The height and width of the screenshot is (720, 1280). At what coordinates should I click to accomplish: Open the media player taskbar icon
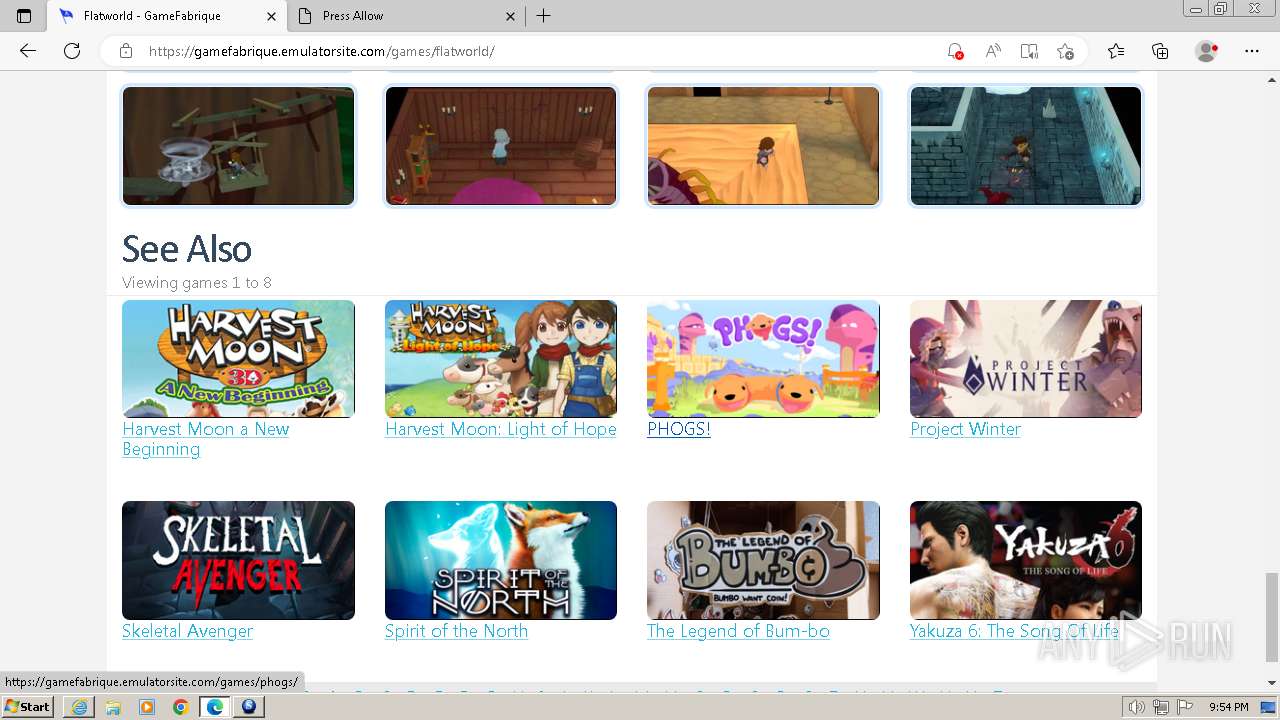point(147,707)
